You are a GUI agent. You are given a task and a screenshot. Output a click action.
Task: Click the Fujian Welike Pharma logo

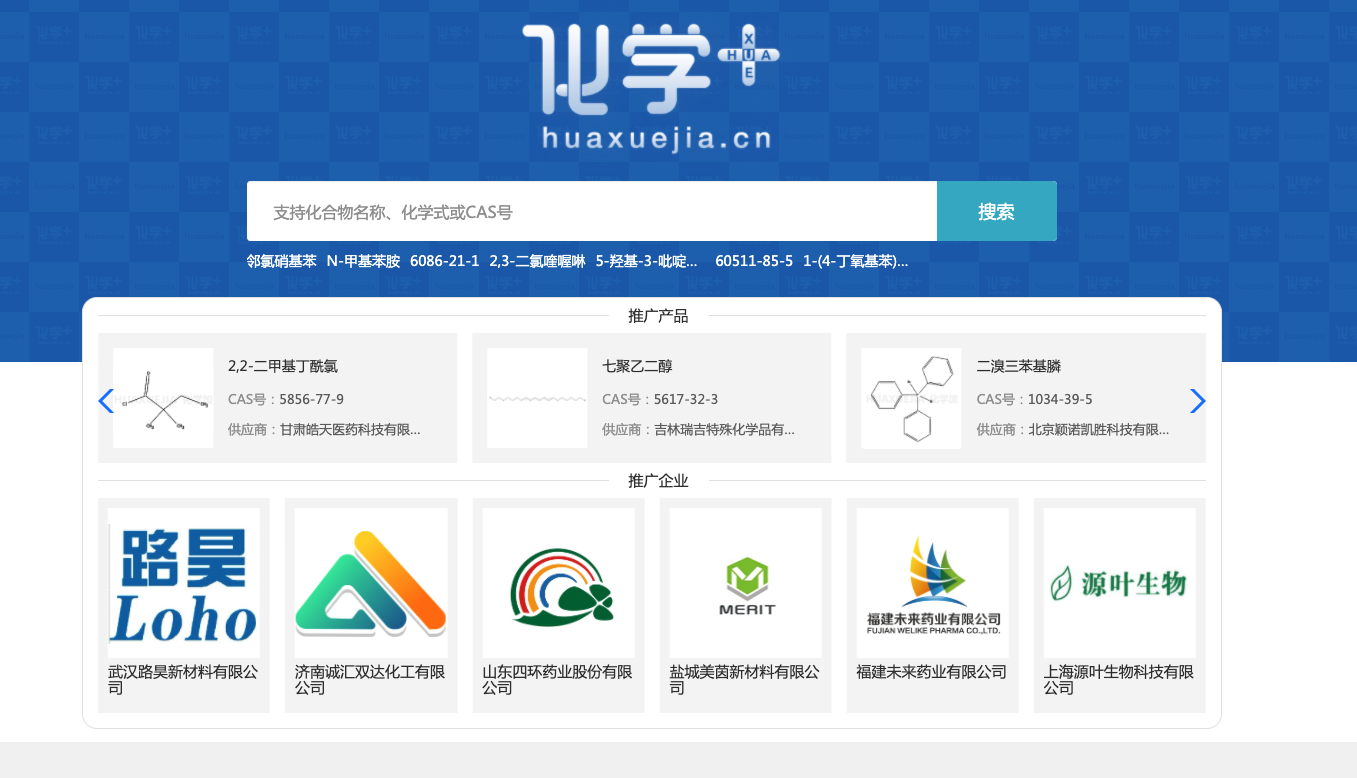coord(933,583)
